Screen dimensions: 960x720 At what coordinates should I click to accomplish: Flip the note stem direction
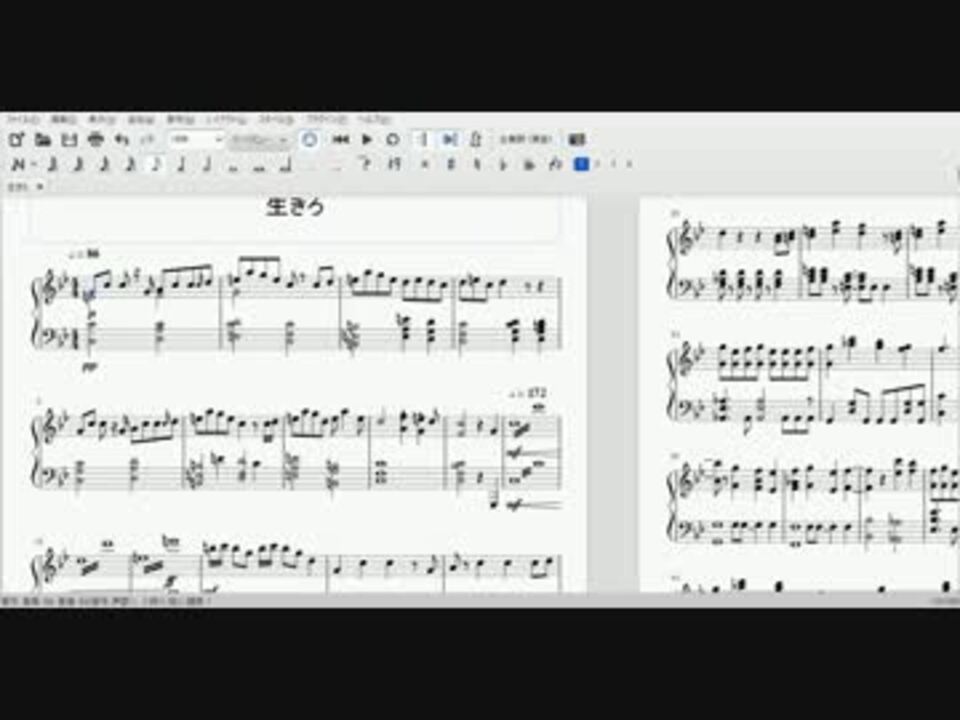555,163
